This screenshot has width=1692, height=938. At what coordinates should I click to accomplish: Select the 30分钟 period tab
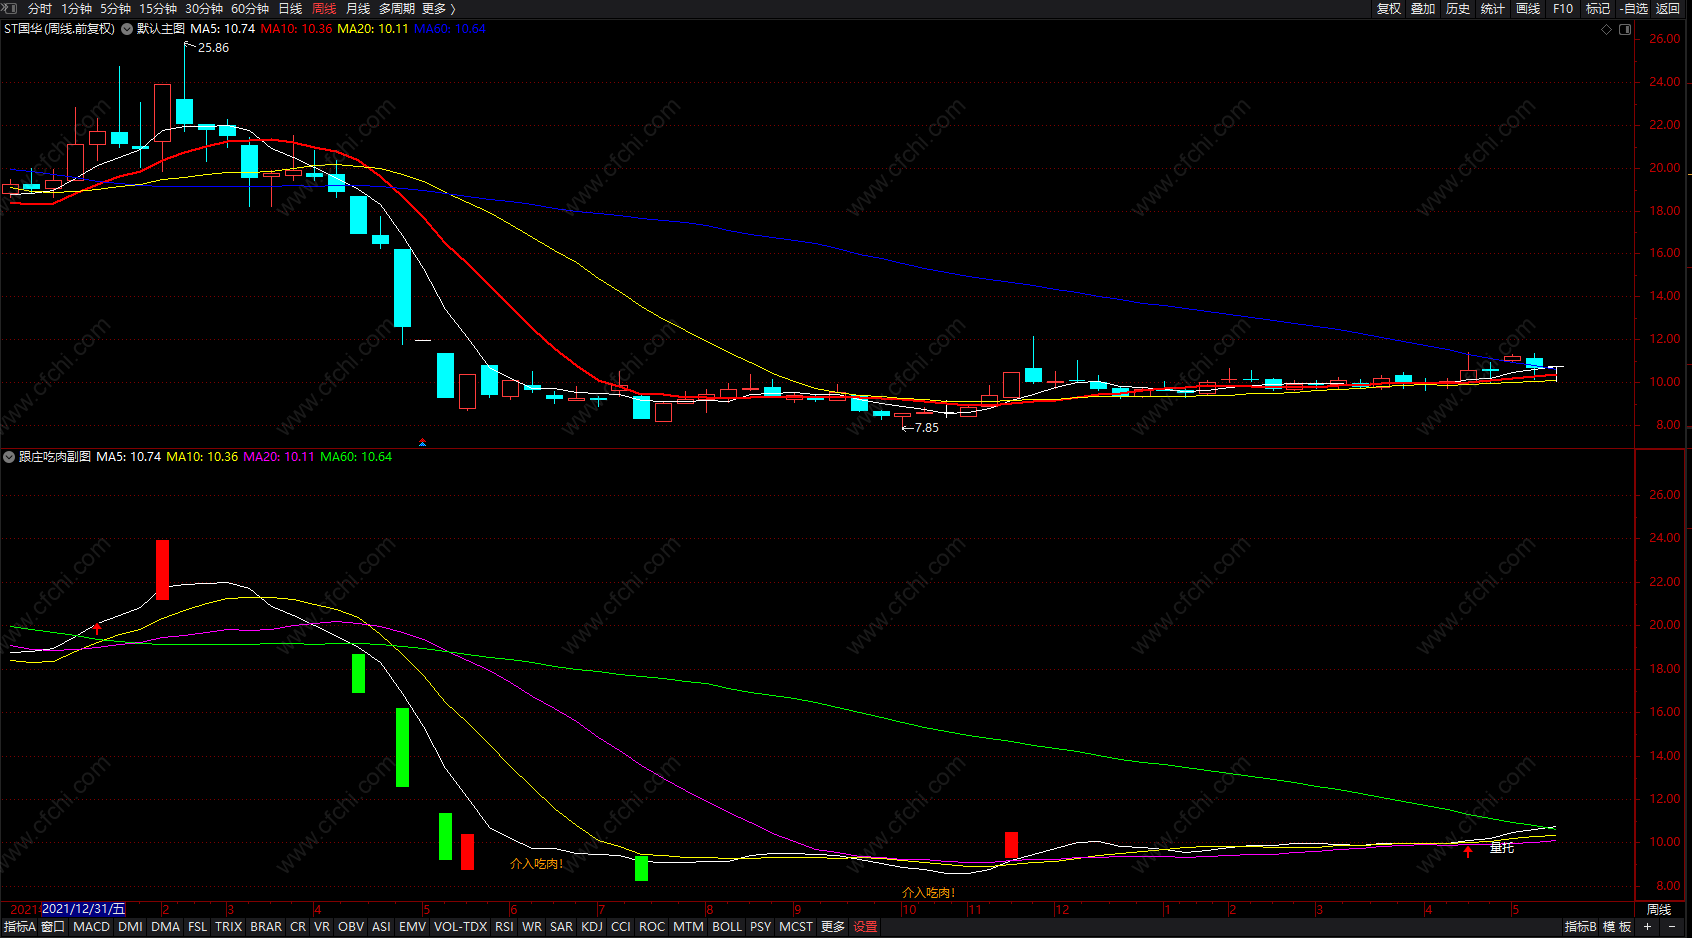204,8
